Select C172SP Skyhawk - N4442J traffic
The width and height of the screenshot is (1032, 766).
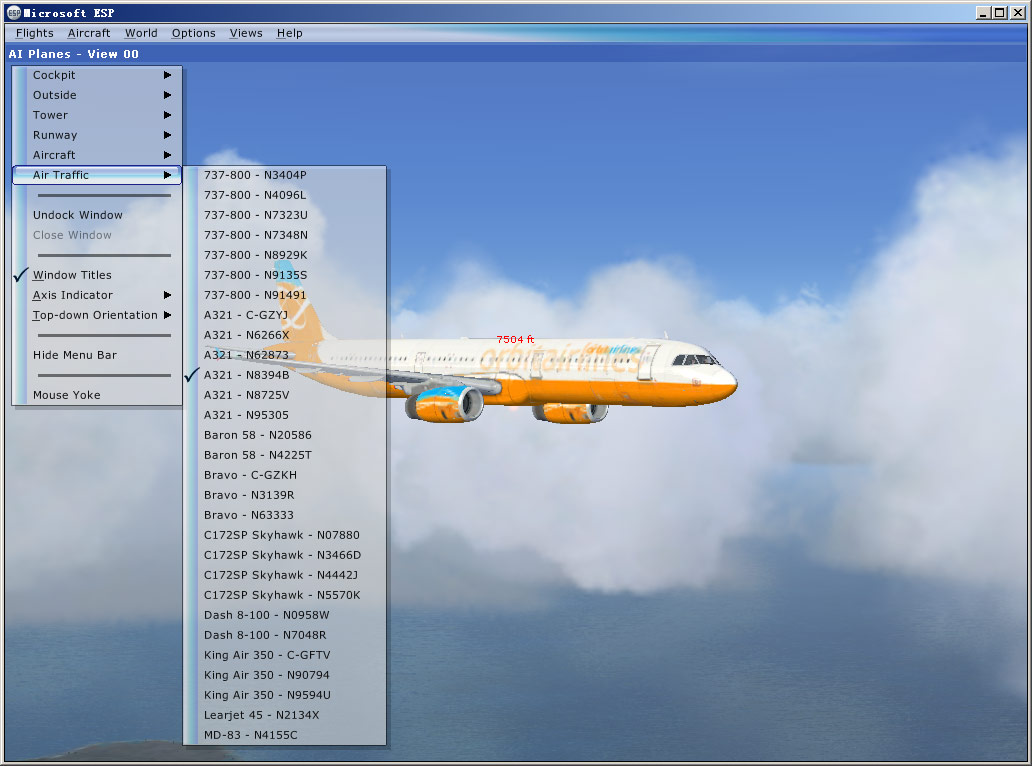click(x=284, y=575)
